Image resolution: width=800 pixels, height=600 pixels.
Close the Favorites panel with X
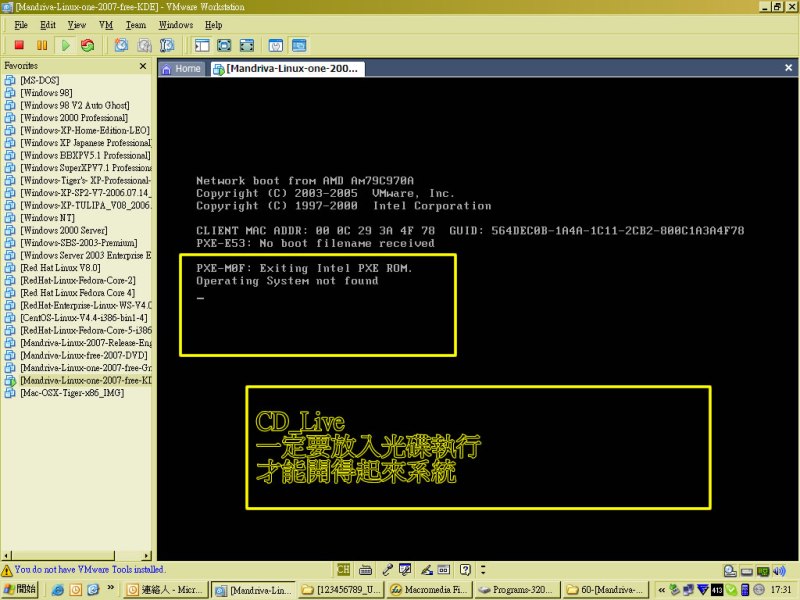click(143, 66)
